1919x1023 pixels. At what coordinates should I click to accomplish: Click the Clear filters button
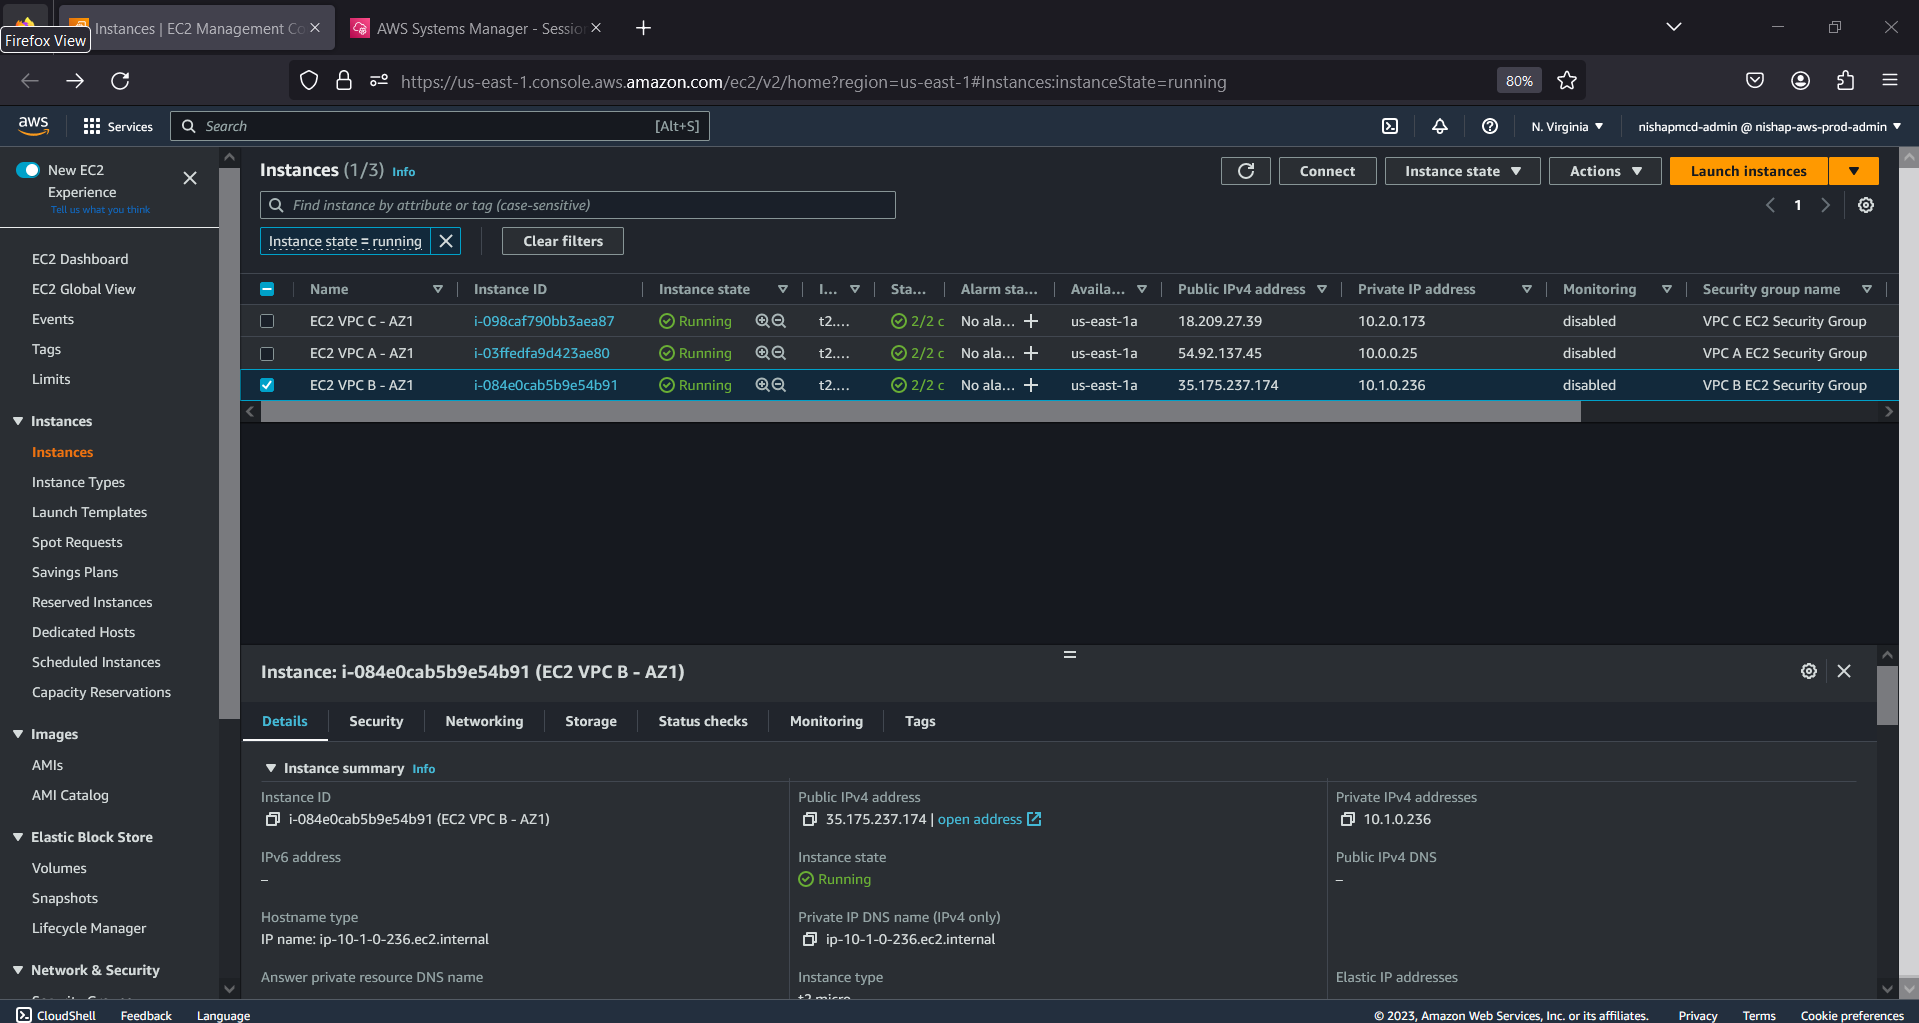pyautogui.click(x=562, y=241)
